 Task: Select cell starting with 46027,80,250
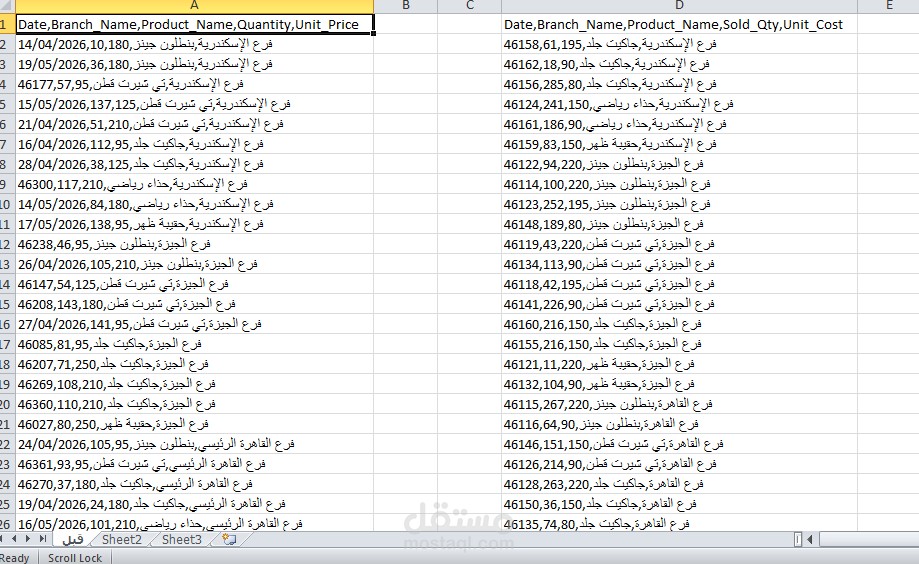pos(194,424)
